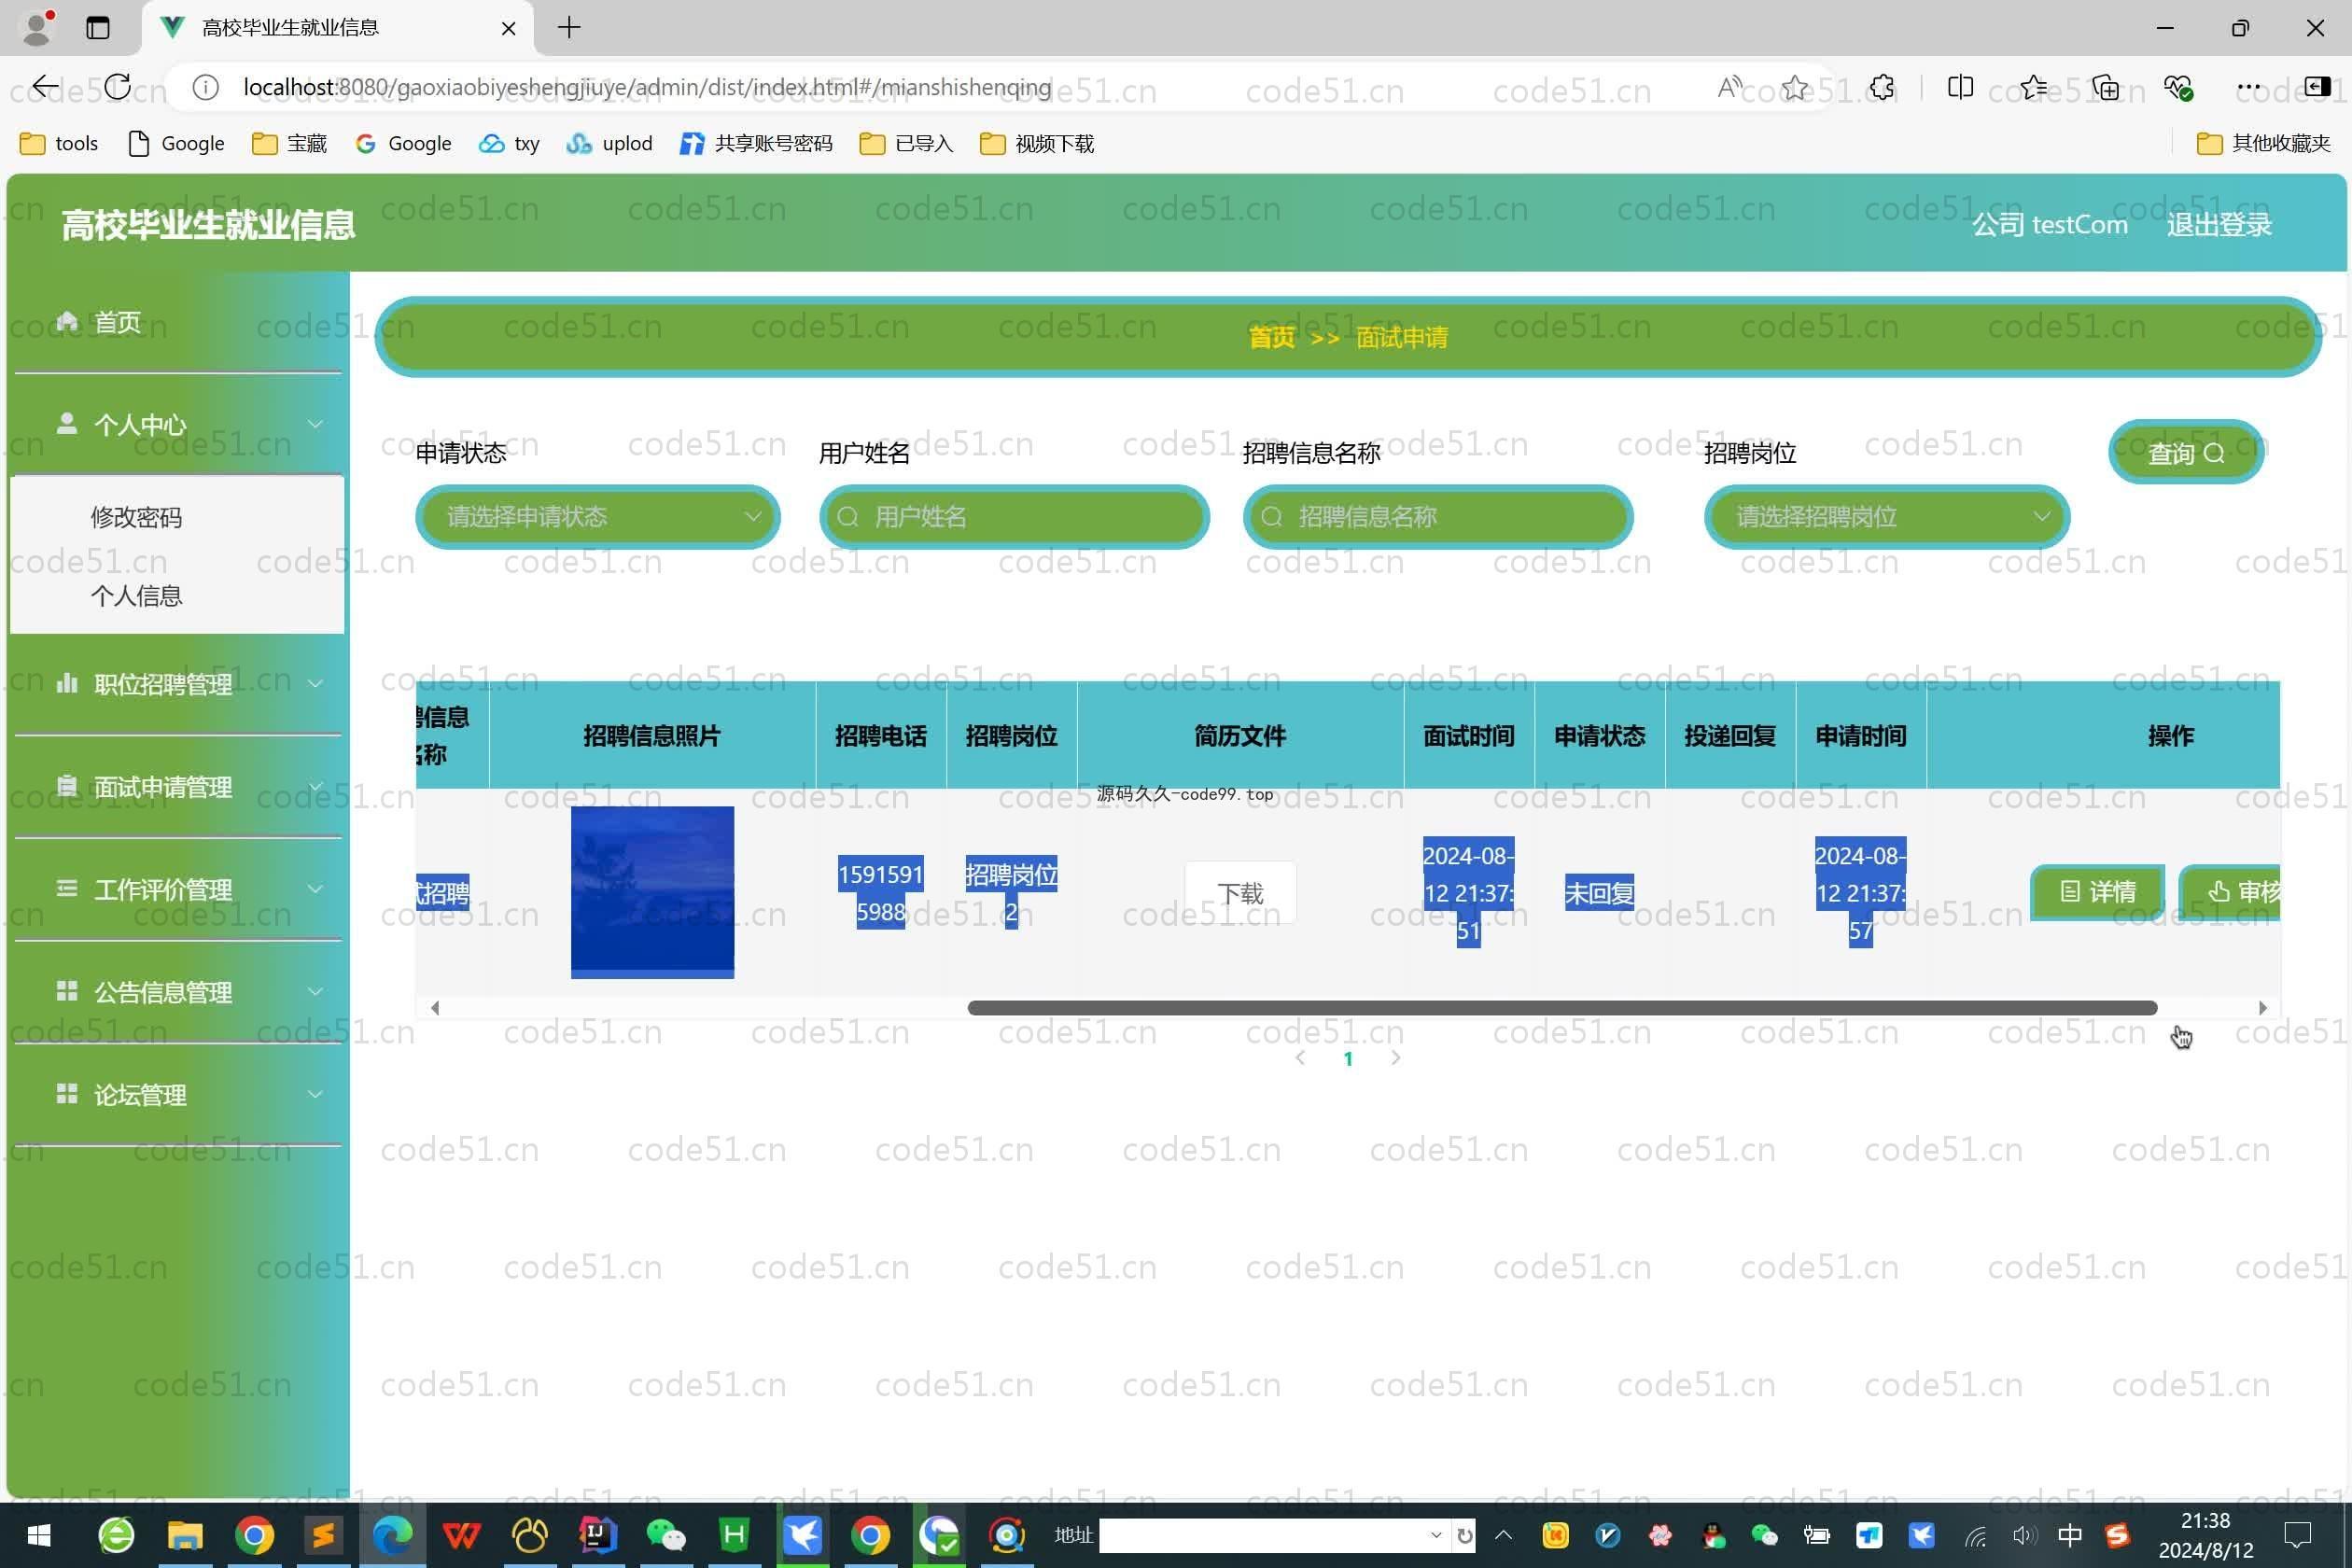Click the 查询 search button

(x=2186, y=453)
